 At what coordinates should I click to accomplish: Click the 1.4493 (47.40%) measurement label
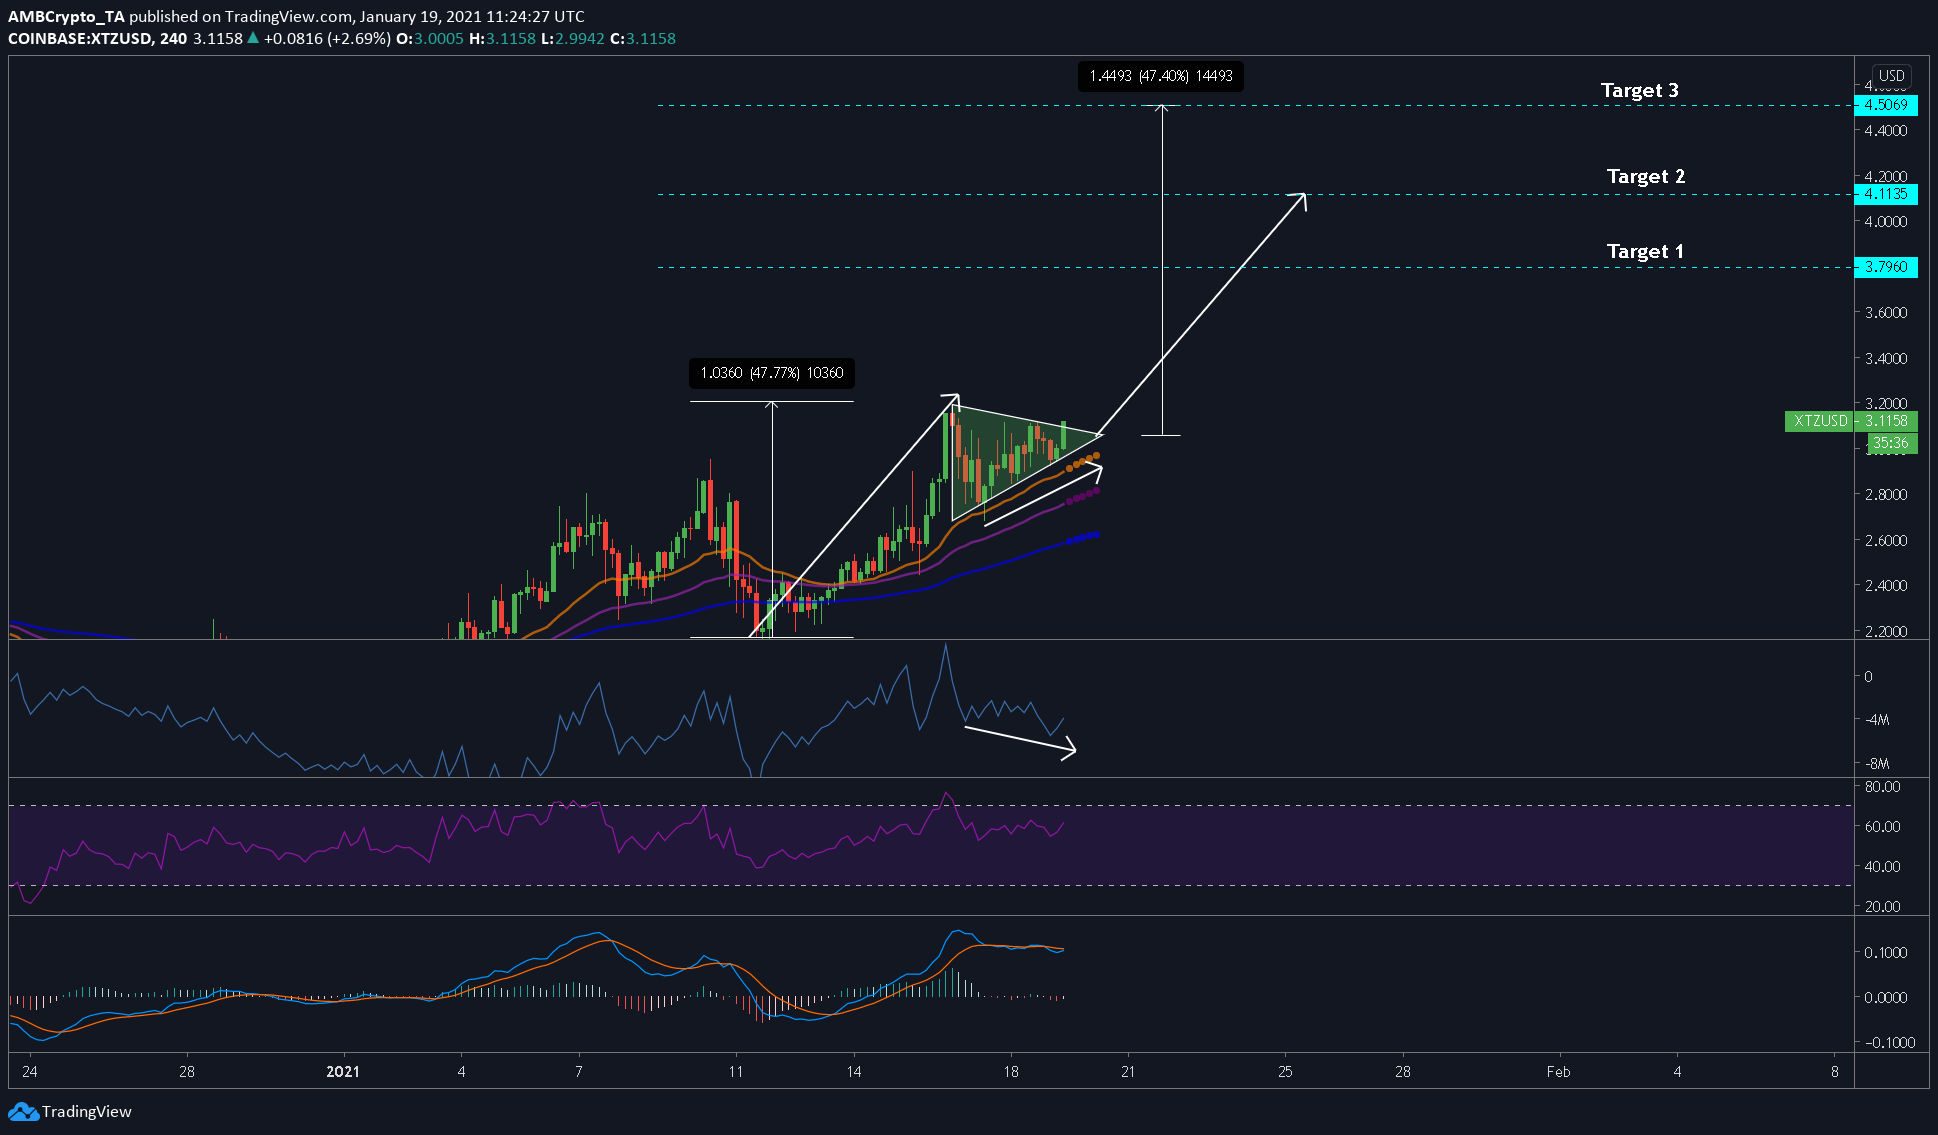click(1161, 76)
